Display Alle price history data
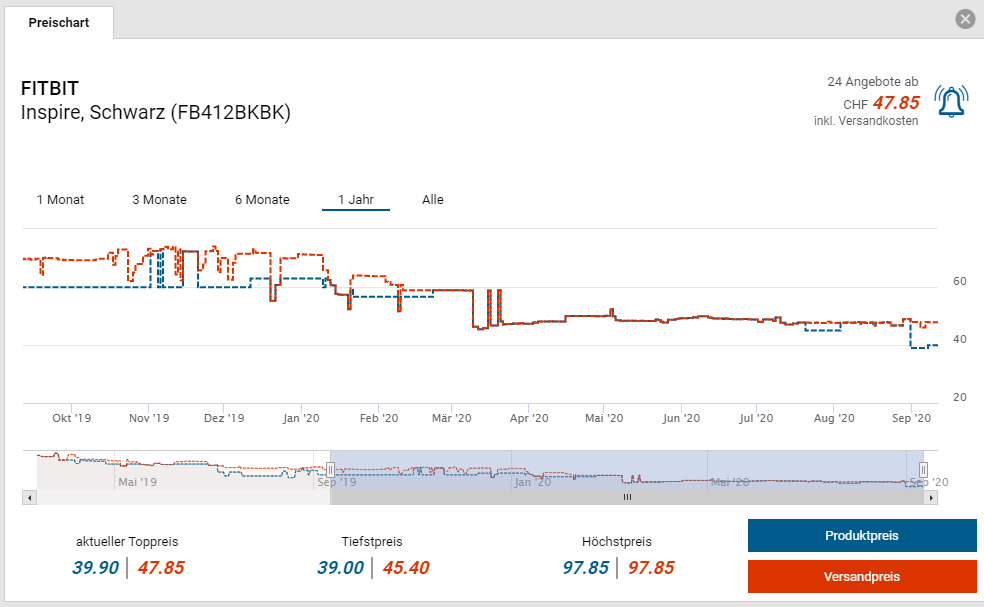The height and width of the screenshot is (607, 984). [x=432, y=199]
